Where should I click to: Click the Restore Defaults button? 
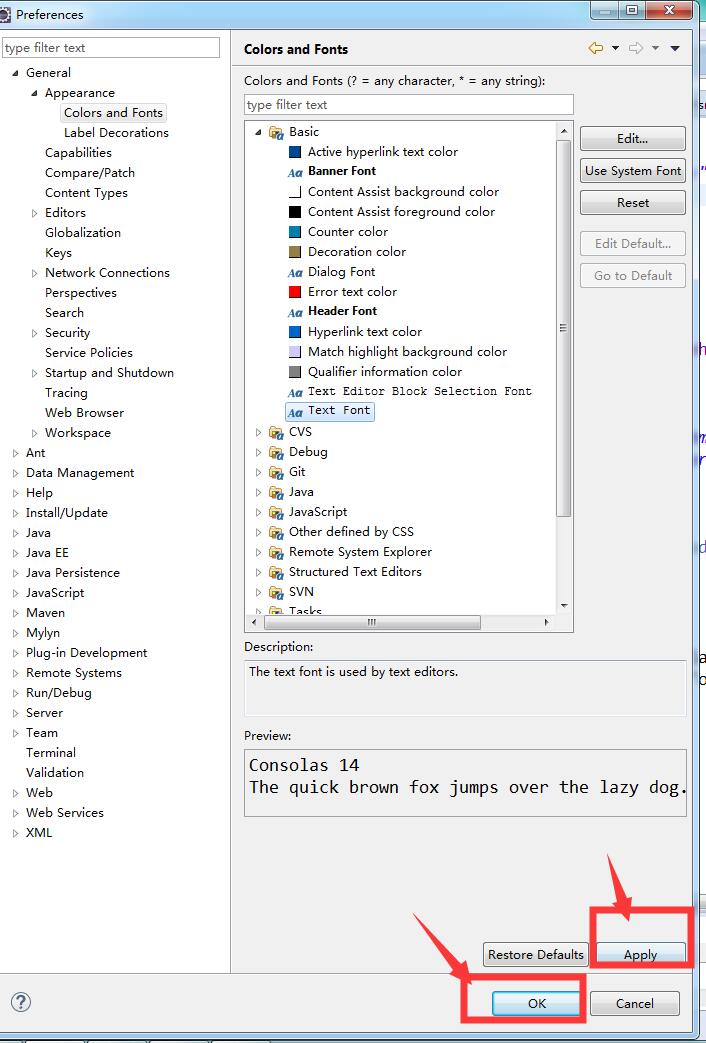click(535, 954)
